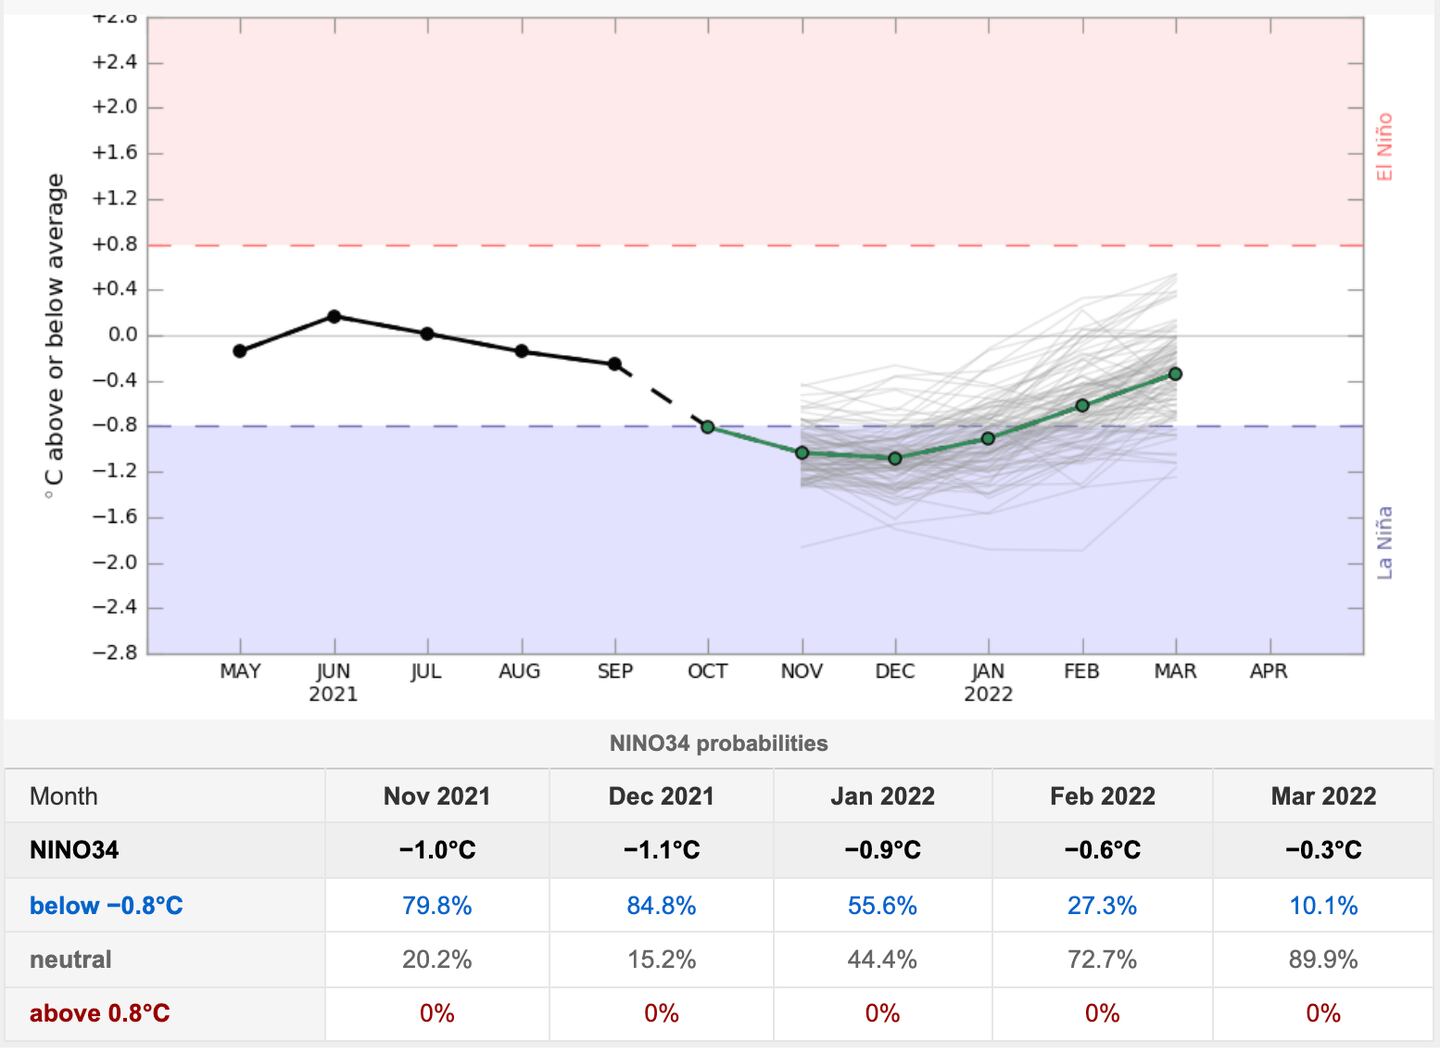Select the September 2021 observed data point

614,364
